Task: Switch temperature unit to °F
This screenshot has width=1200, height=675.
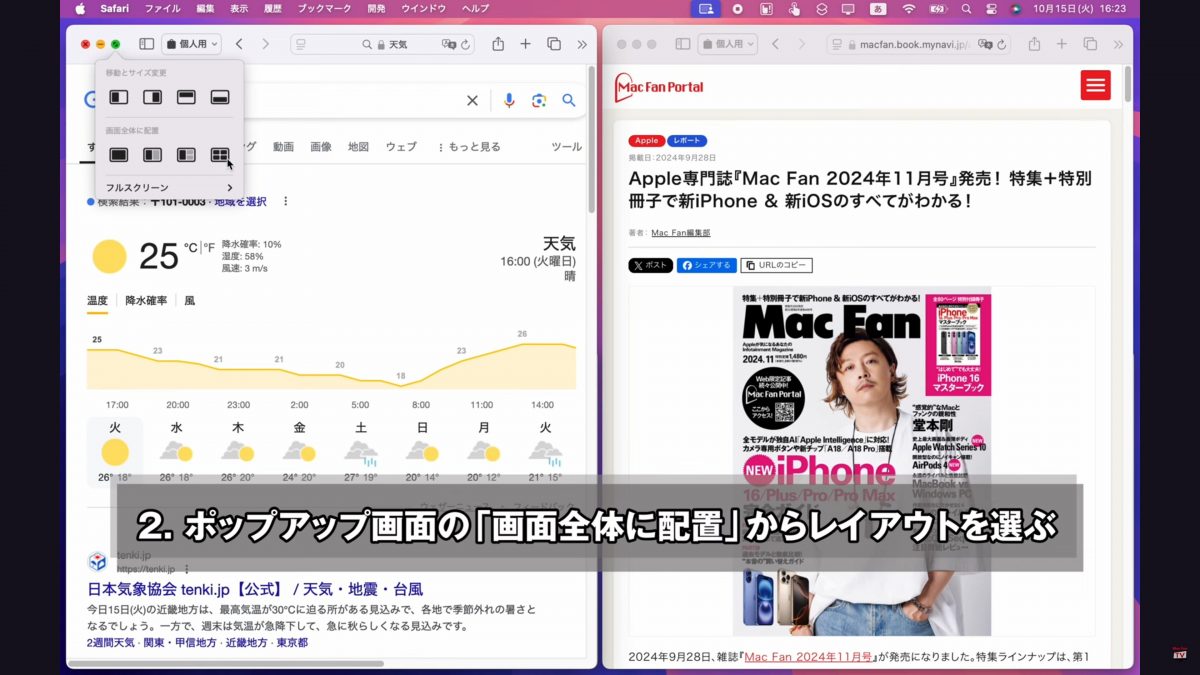Action: (x=210, y=247)
